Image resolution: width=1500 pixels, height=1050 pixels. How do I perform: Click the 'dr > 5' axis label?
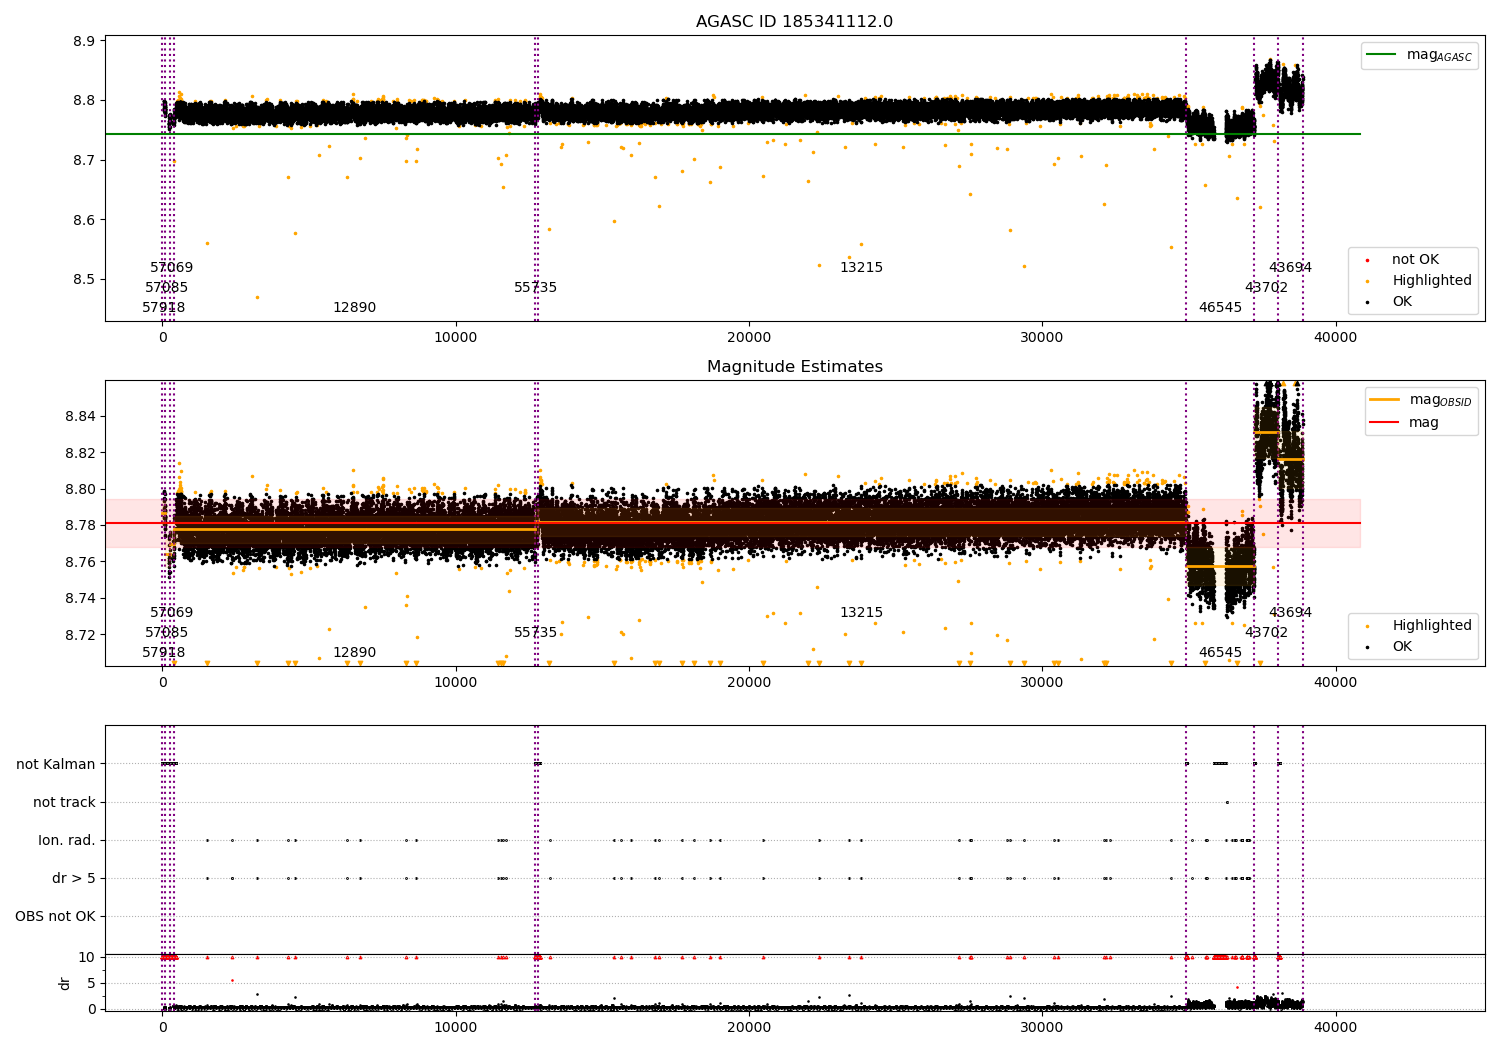coord(74,879)
